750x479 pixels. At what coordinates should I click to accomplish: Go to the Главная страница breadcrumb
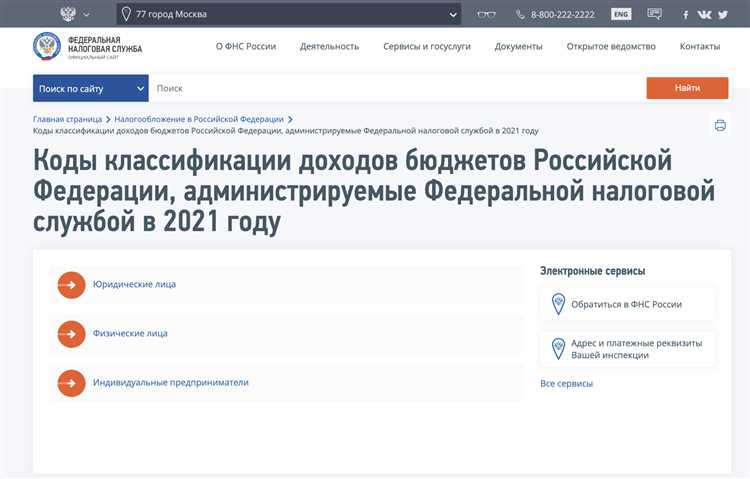tap(67, 119)
